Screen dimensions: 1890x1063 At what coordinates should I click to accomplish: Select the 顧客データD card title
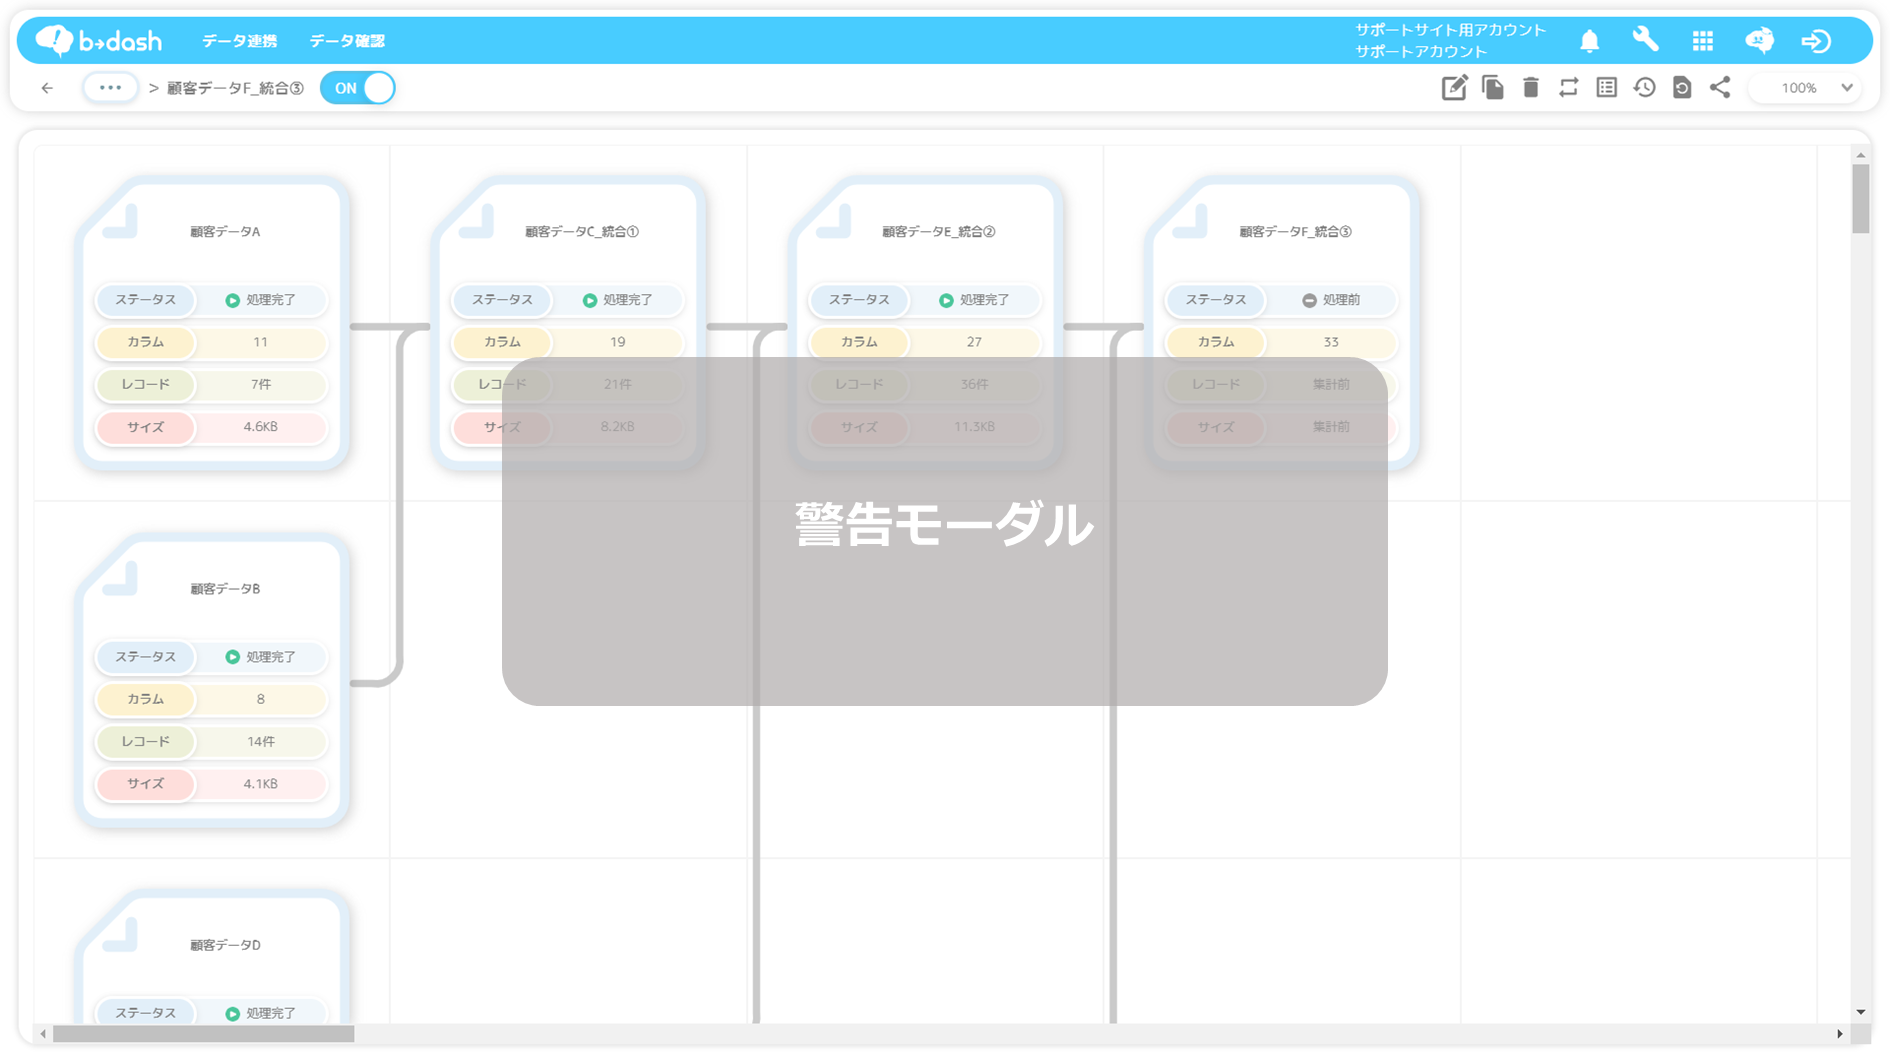coord(225,945)
